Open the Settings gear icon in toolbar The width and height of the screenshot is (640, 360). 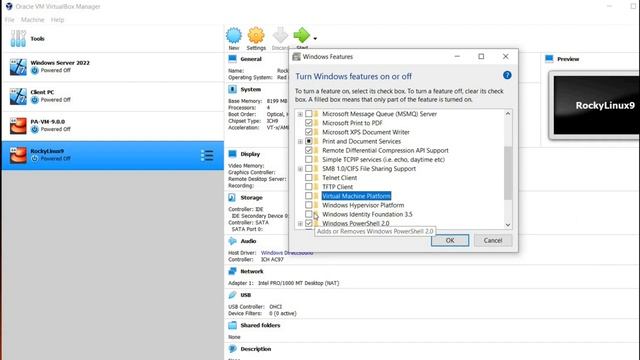click(x=256, y=36)
